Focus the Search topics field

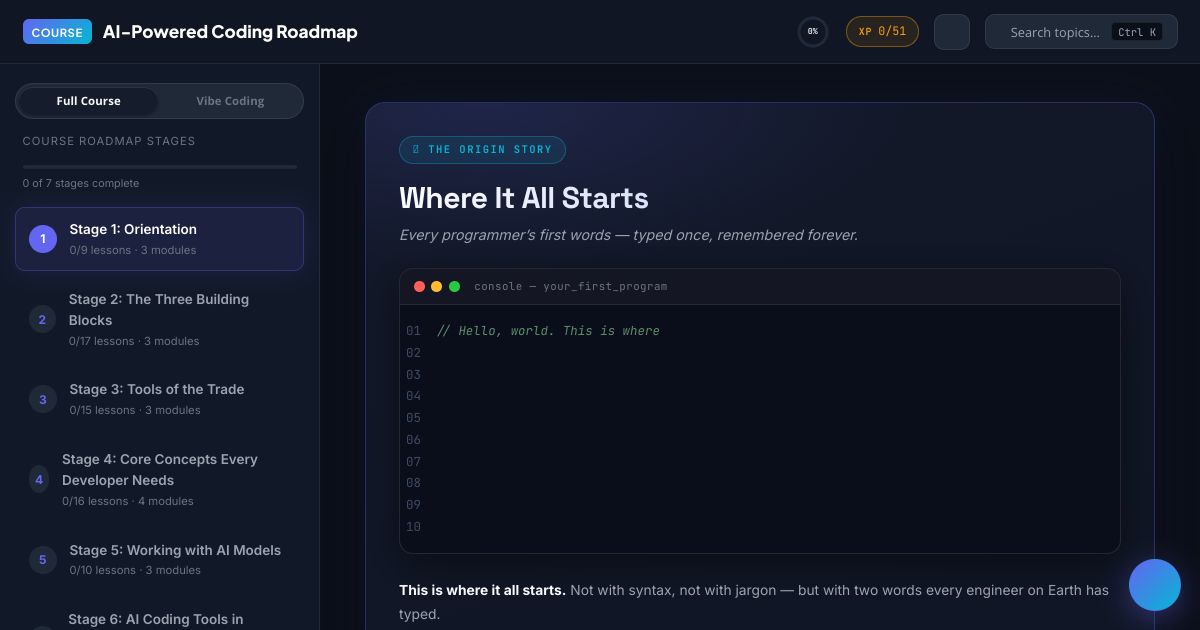coord(1081,32)
